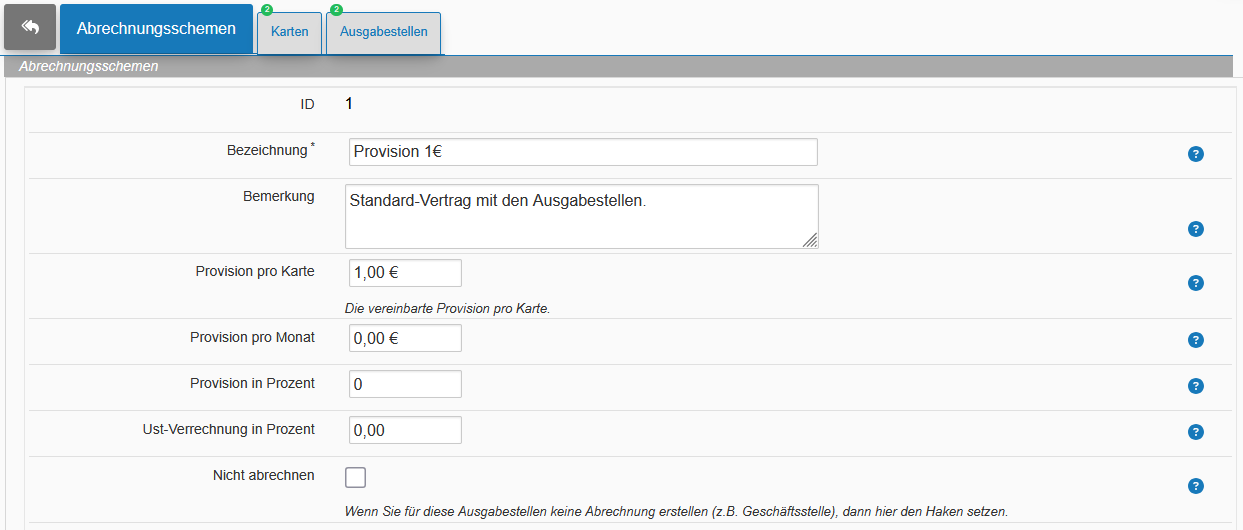The width and height of the screenshot is (1243, 530).
Task: Switch to the Ausgabestellen tab
Action: tap(384, 32)
